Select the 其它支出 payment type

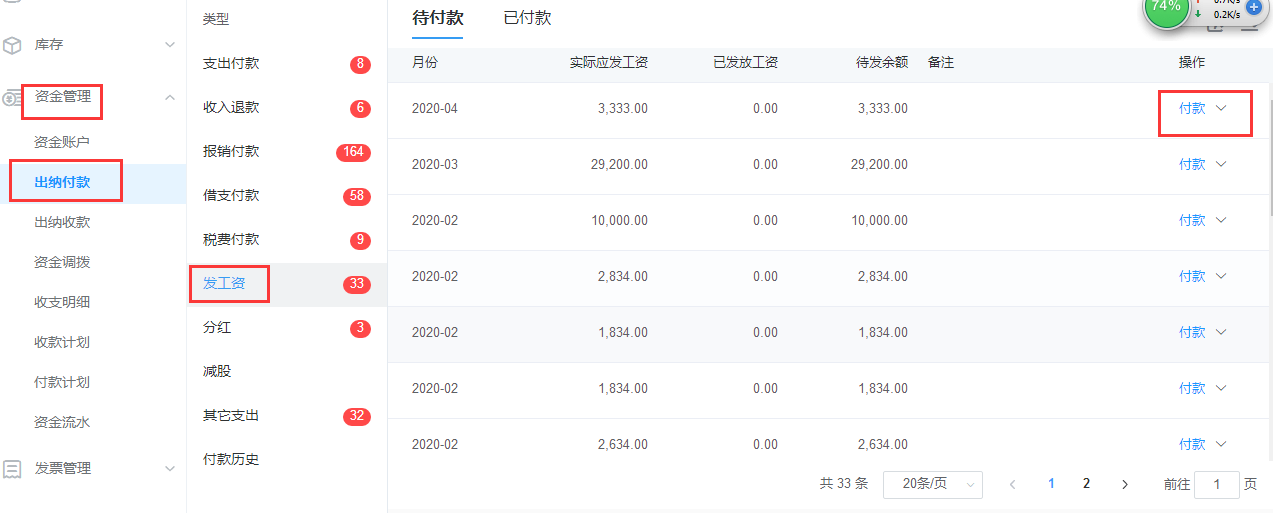tap(287, 416)
